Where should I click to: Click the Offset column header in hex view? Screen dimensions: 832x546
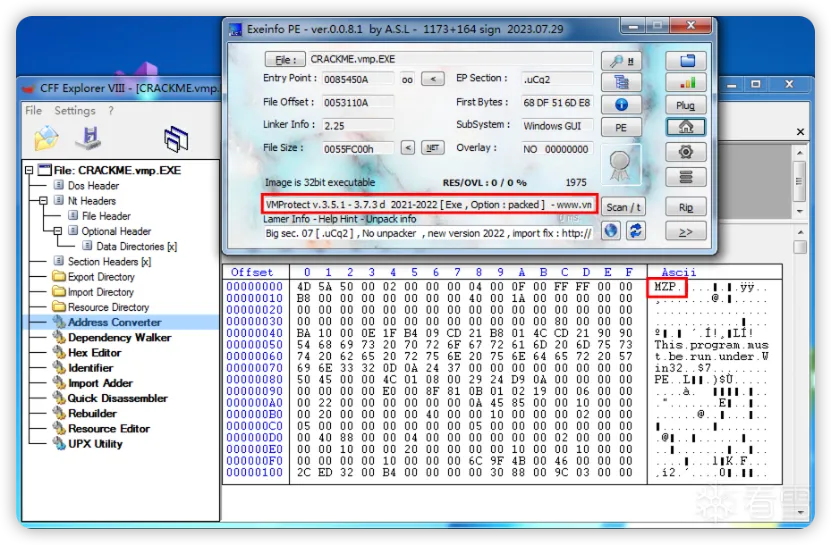pos(252,272)
